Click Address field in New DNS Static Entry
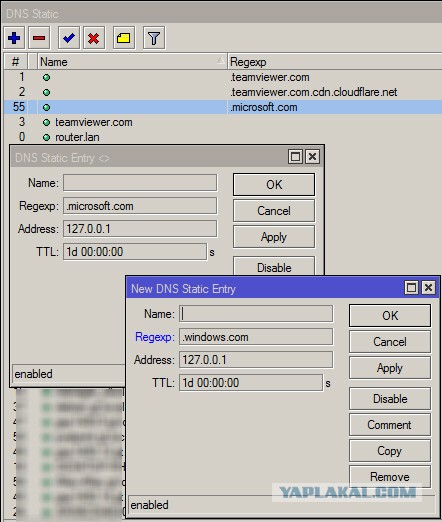Screen dimensions: 442x522 pyautogui.click(x=256, y=360)
